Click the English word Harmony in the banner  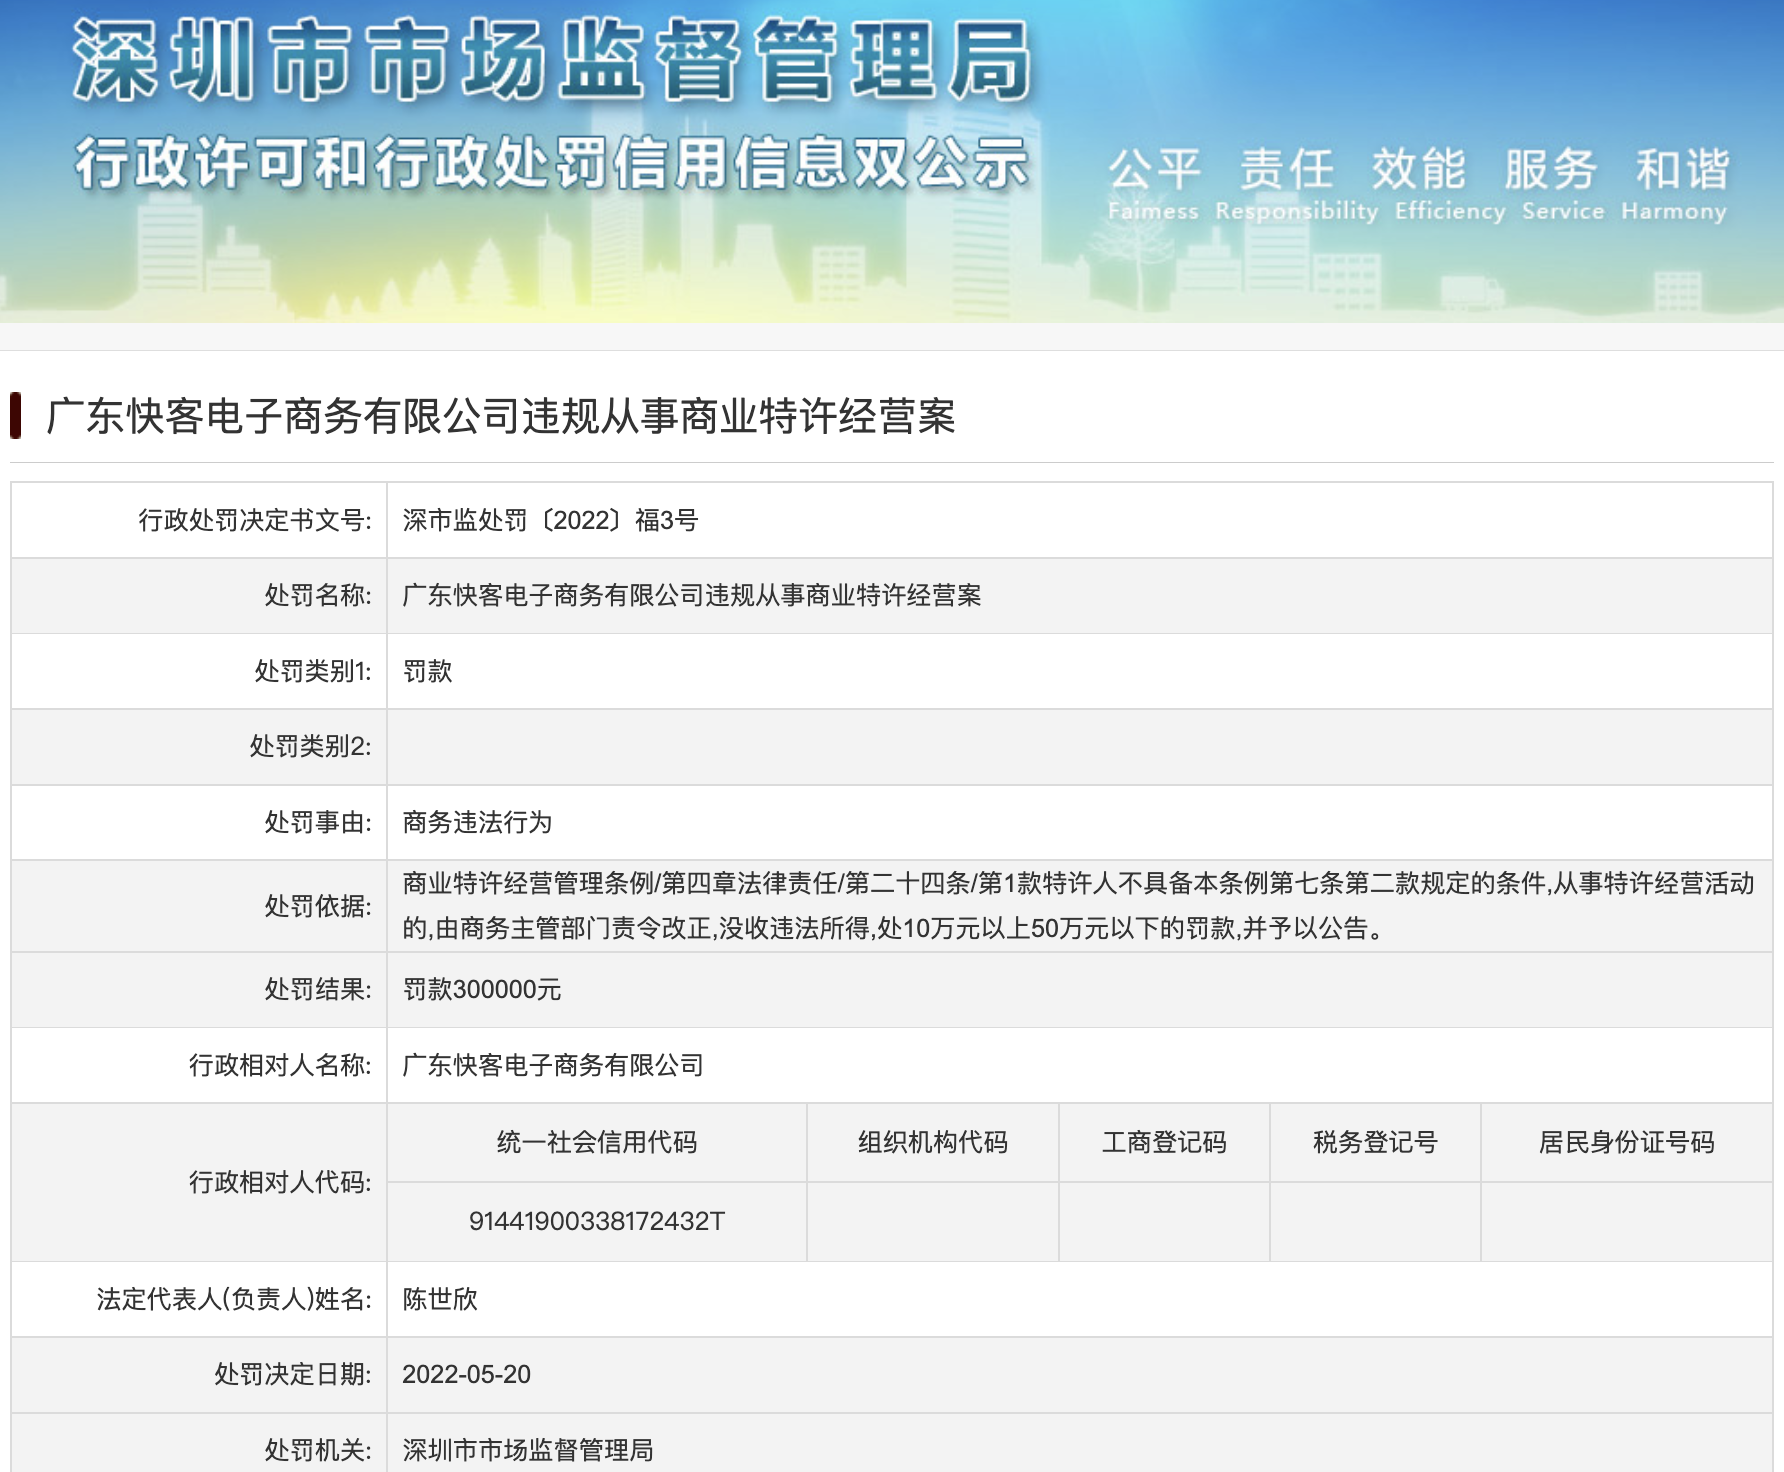pos(1674,211)
